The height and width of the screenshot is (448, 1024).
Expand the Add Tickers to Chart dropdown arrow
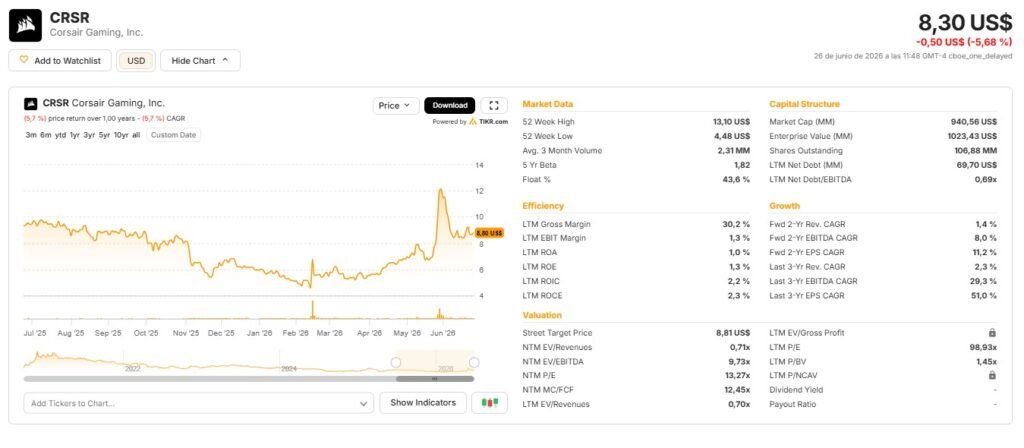[364, 404]
